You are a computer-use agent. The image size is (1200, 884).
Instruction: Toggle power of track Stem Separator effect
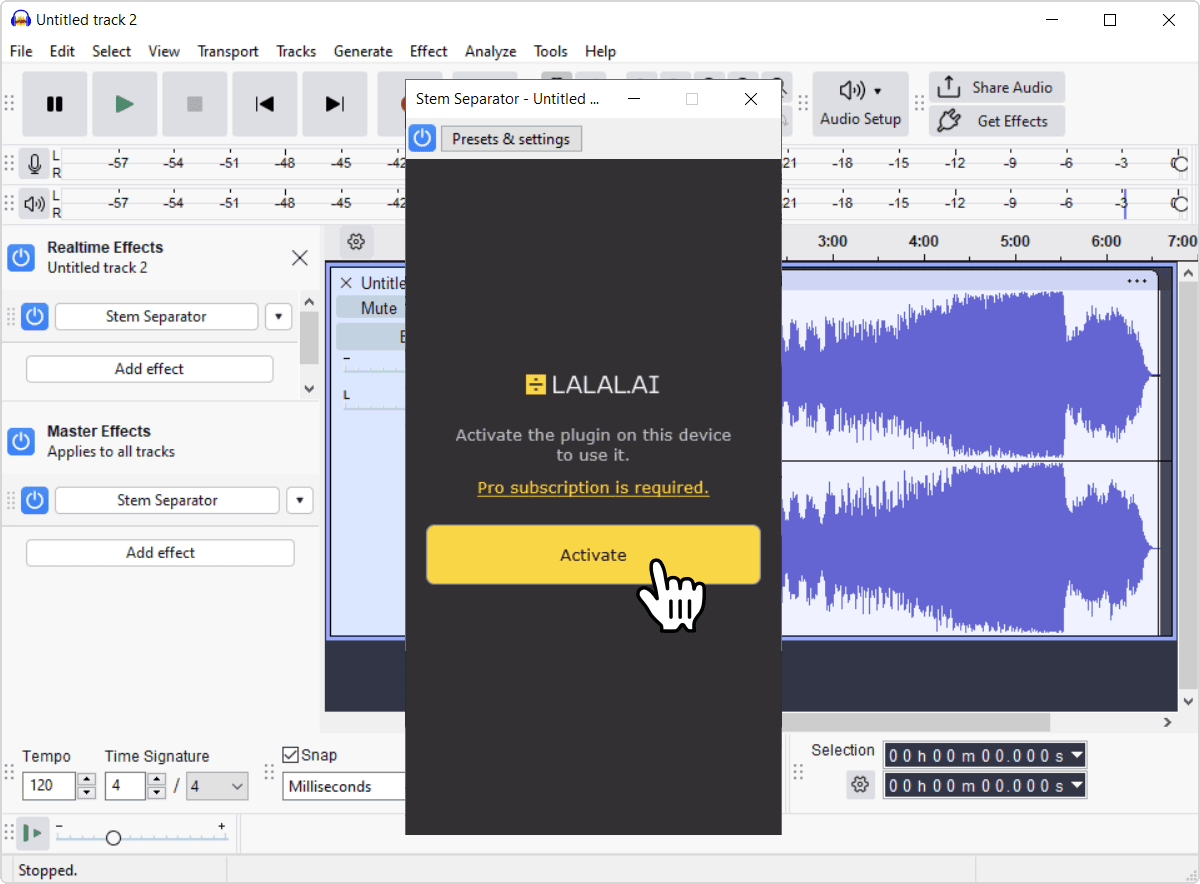[35, 317]
